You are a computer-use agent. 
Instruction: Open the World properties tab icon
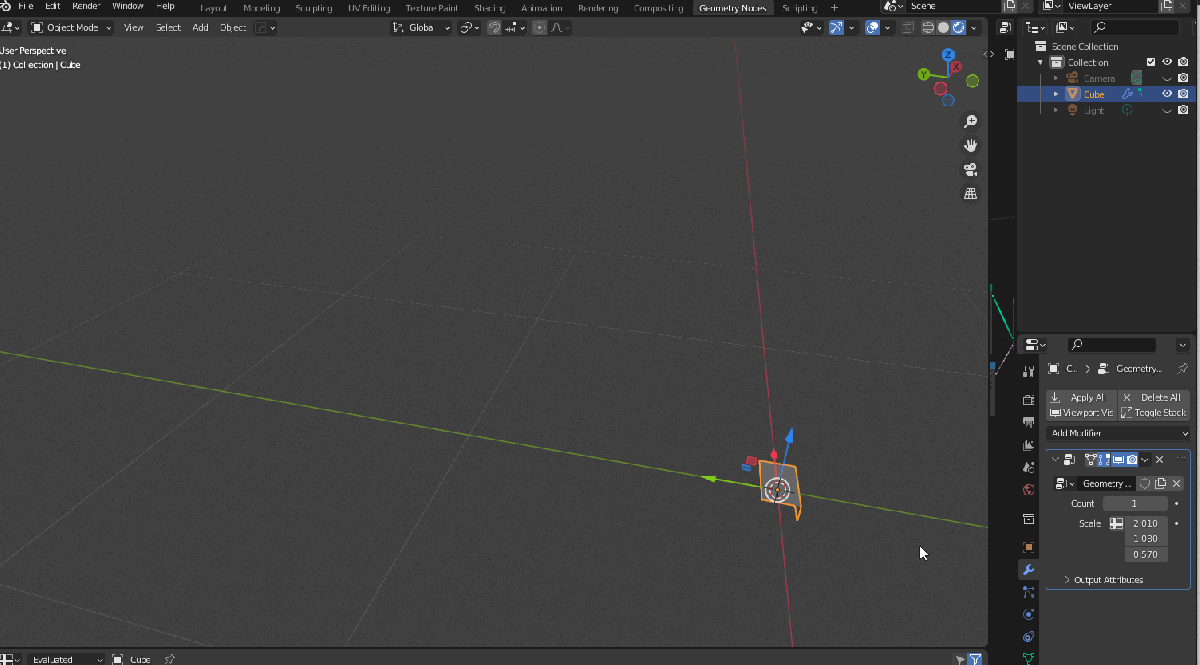click(1028, 490)
